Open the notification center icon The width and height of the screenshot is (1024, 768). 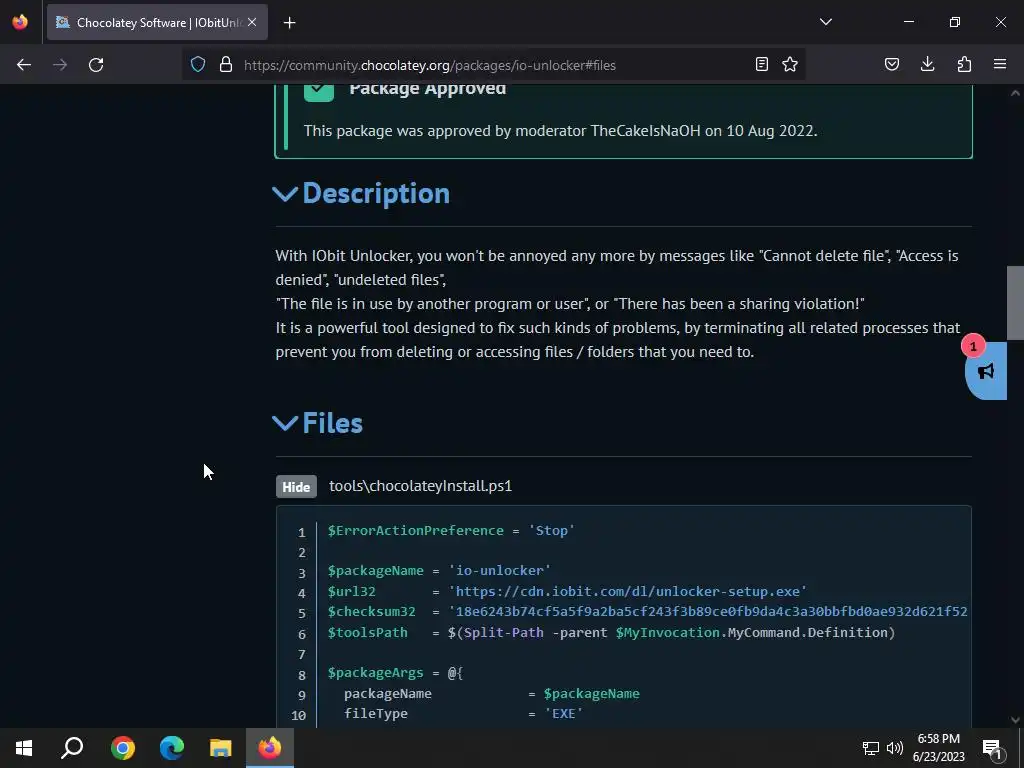point(992,748)
